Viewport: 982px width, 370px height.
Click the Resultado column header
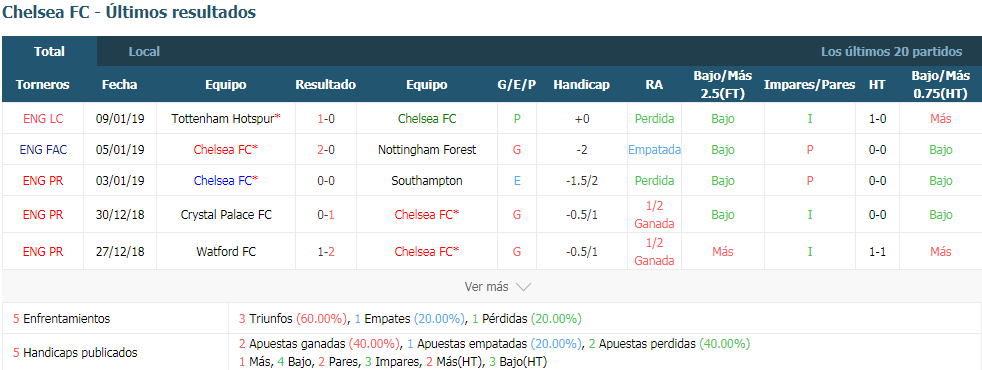(326, 85)
